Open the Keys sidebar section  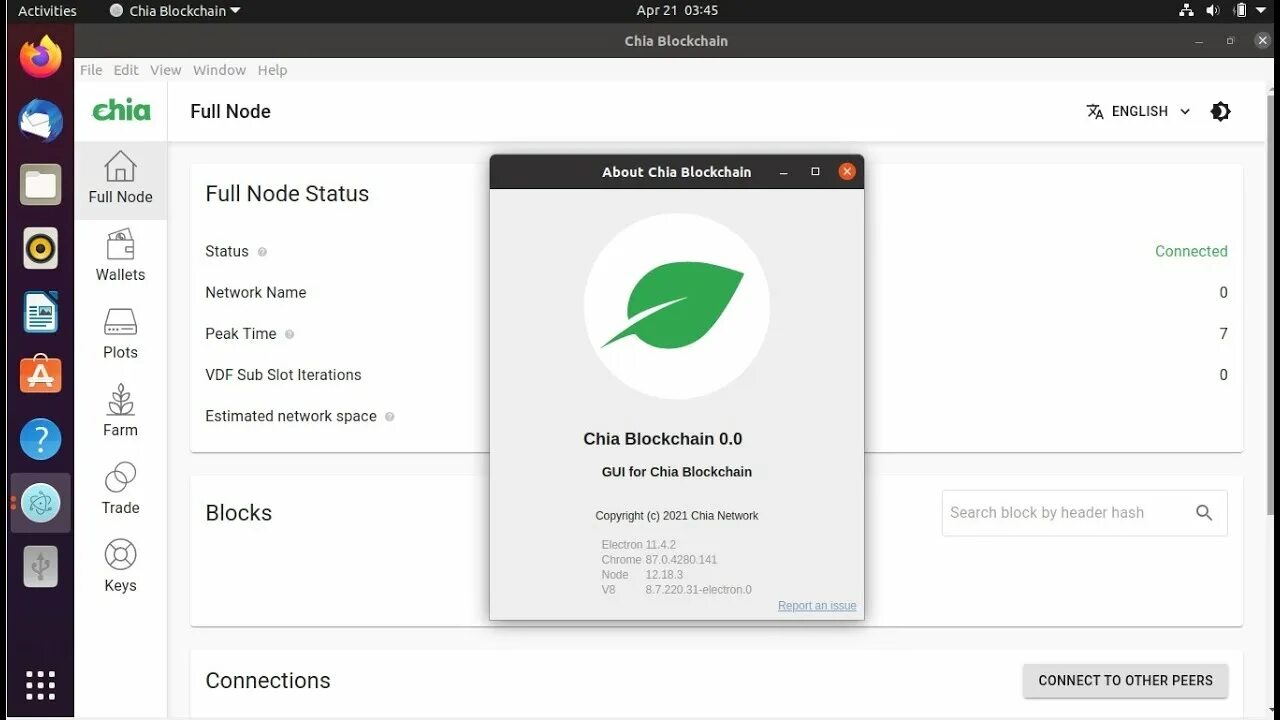(120, 567)
